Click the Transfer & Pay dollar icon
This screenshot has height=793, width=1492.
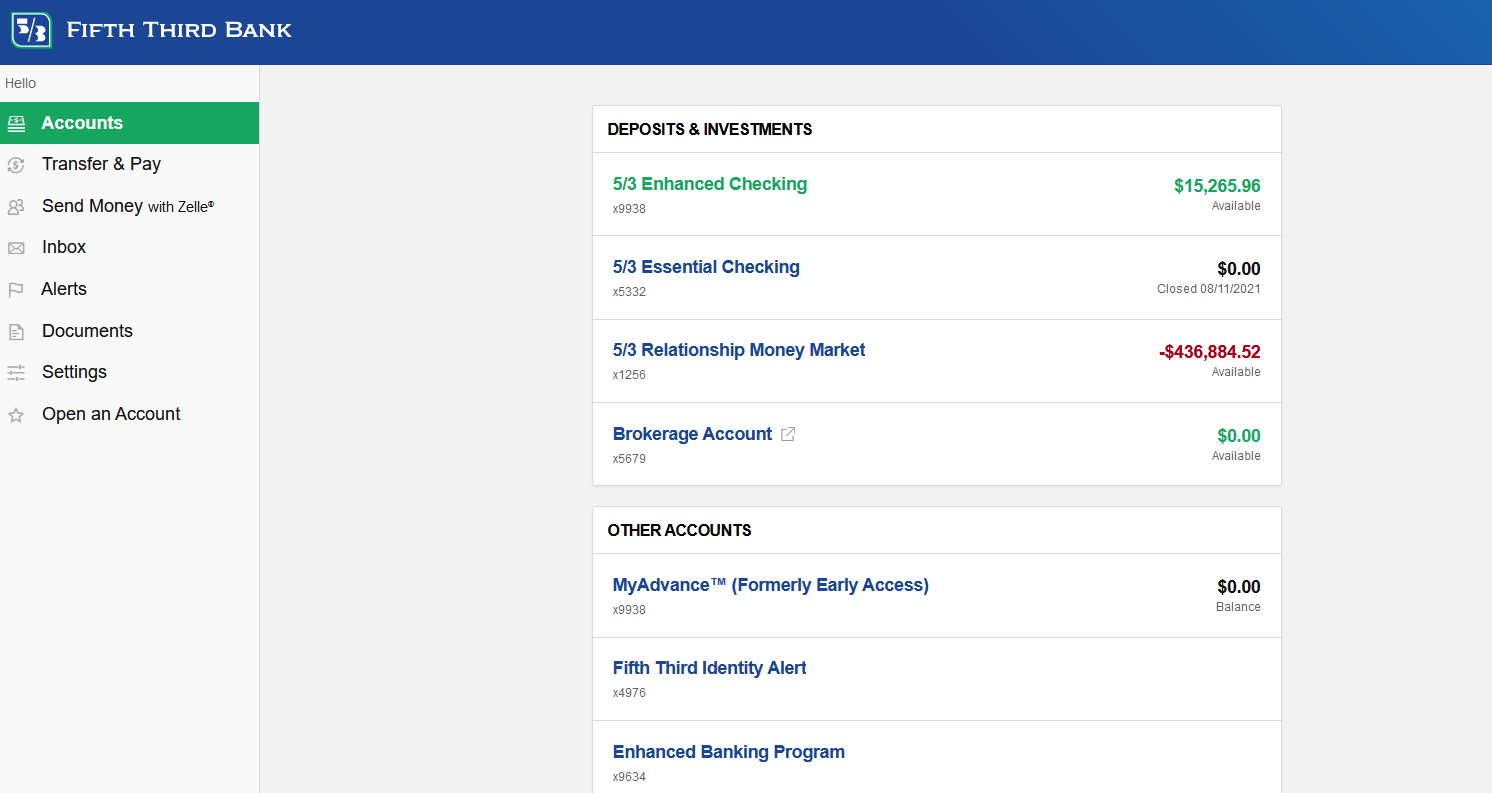(16, 165)
